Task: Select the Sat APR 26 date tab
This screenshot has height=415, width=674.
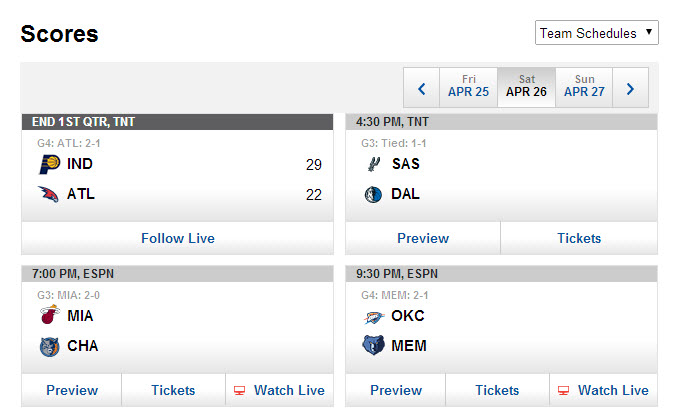Action: click(526, 87)
